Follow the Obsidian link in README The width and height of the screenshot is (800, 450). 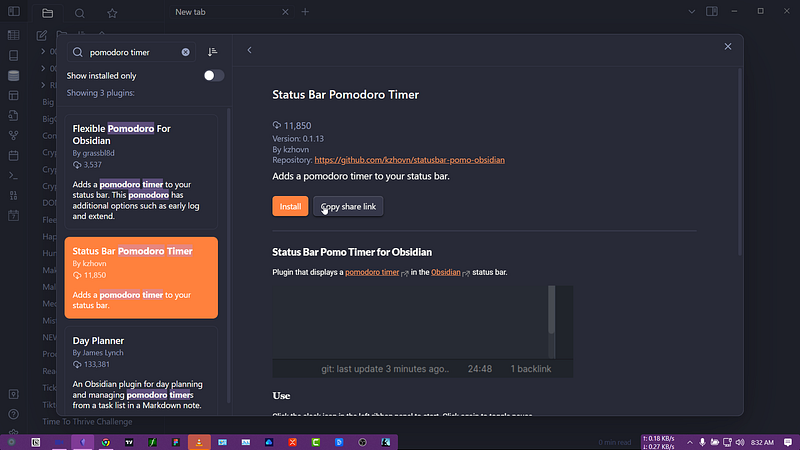click(445, 272)
